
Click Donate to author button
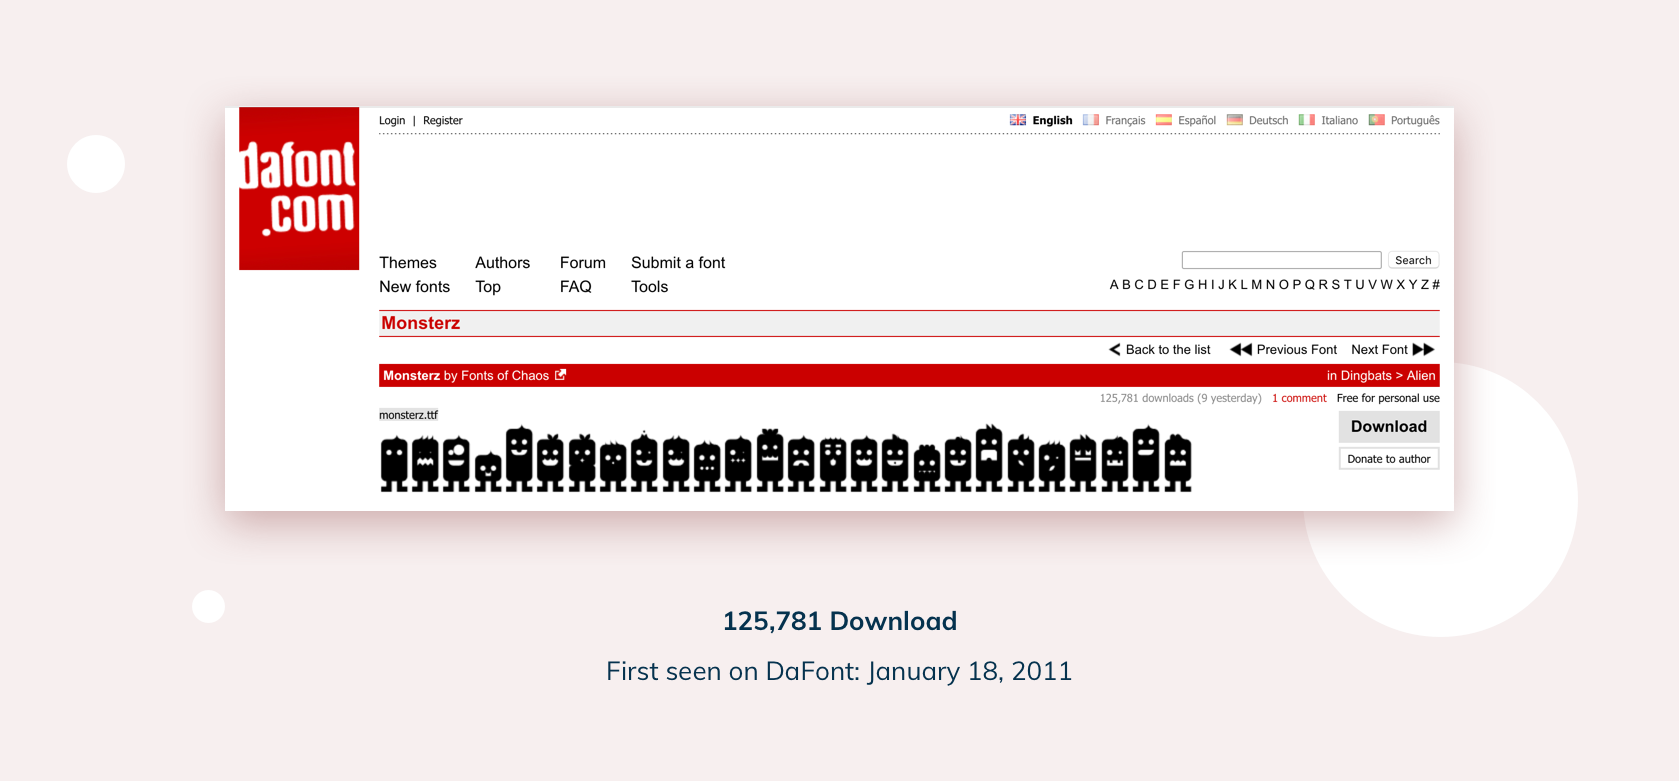click(x=1389, y=459)
